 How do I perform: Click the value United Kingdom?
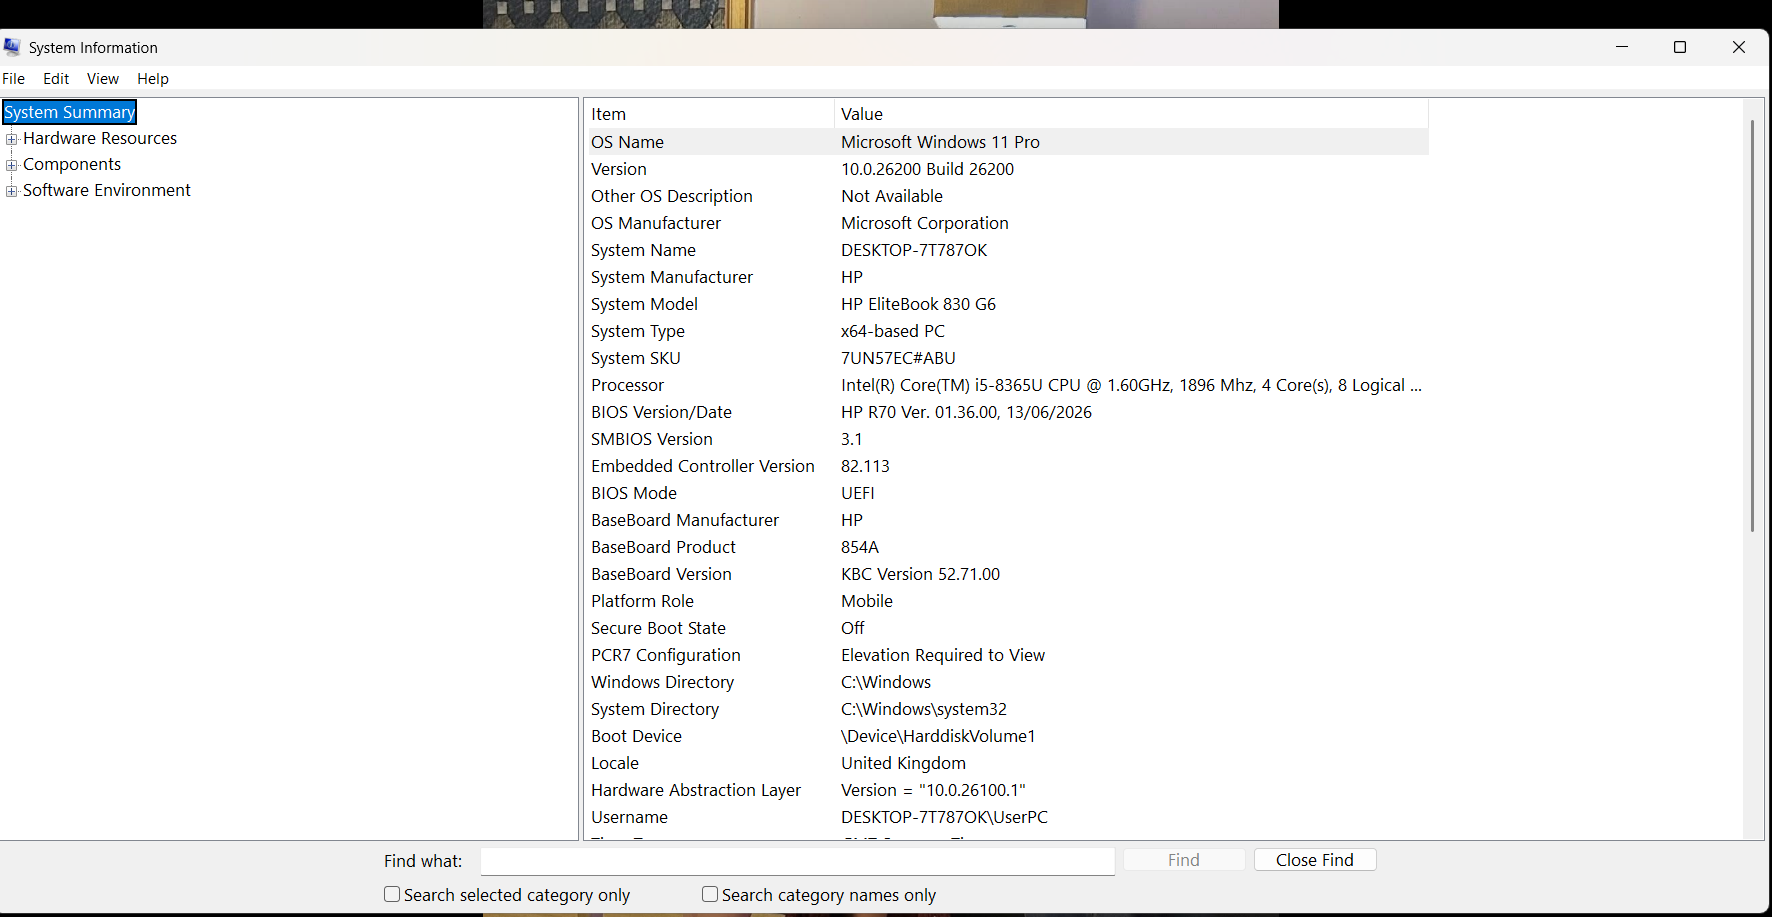pos(903,763)
